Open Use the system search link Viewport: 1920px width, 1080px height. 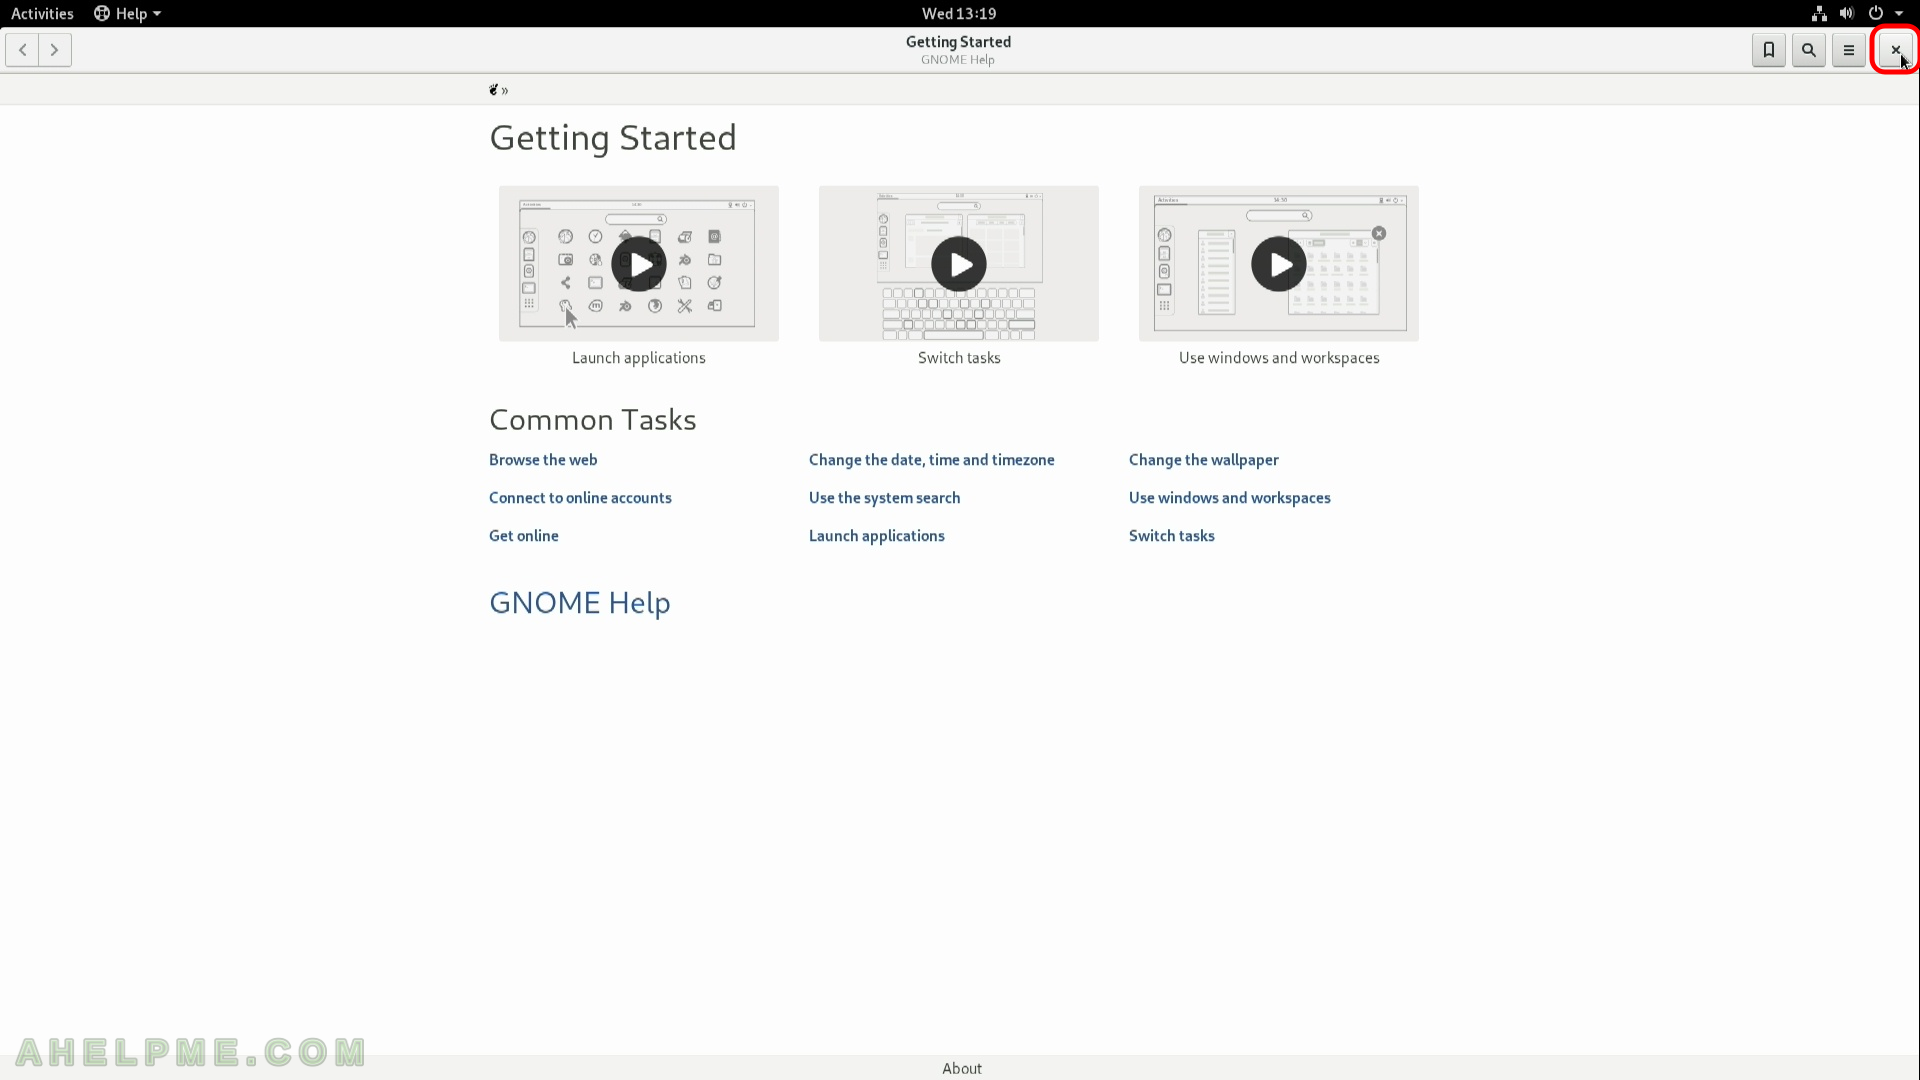(885, 498)
